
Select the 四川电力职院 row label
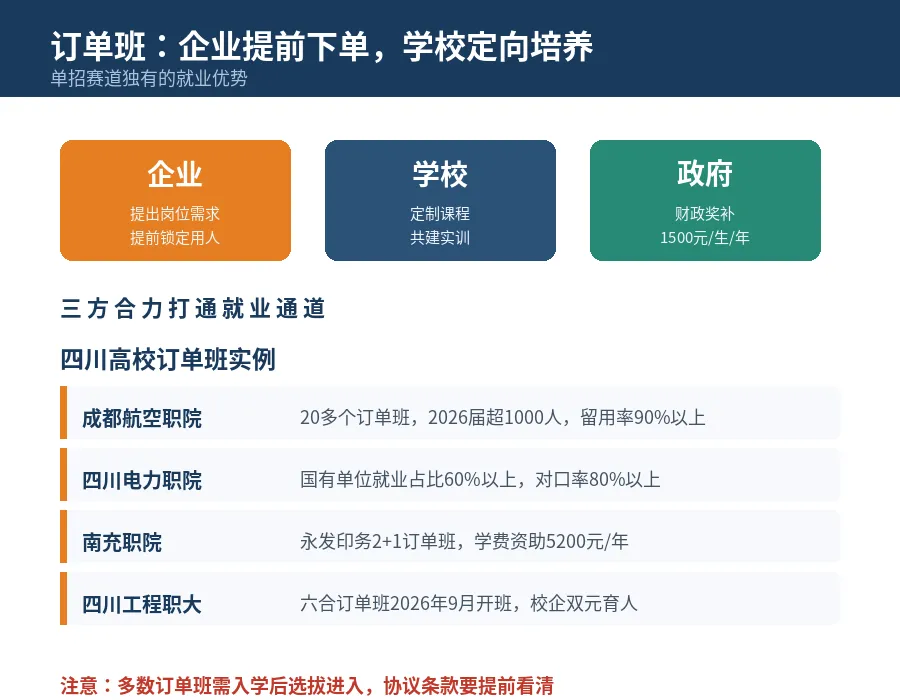[142, 480]
